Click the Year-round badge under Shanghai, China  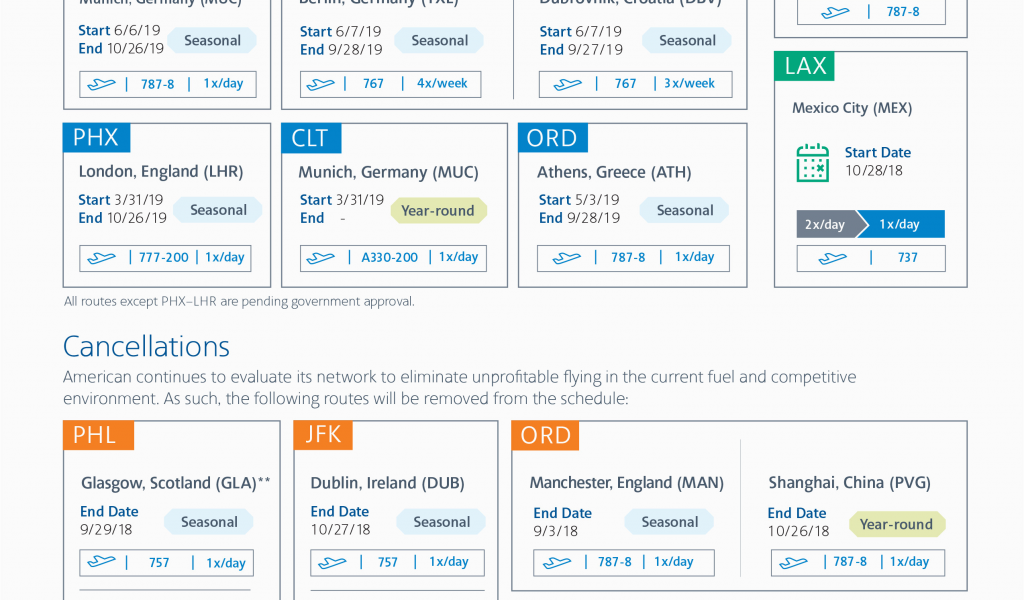(896, 524)
